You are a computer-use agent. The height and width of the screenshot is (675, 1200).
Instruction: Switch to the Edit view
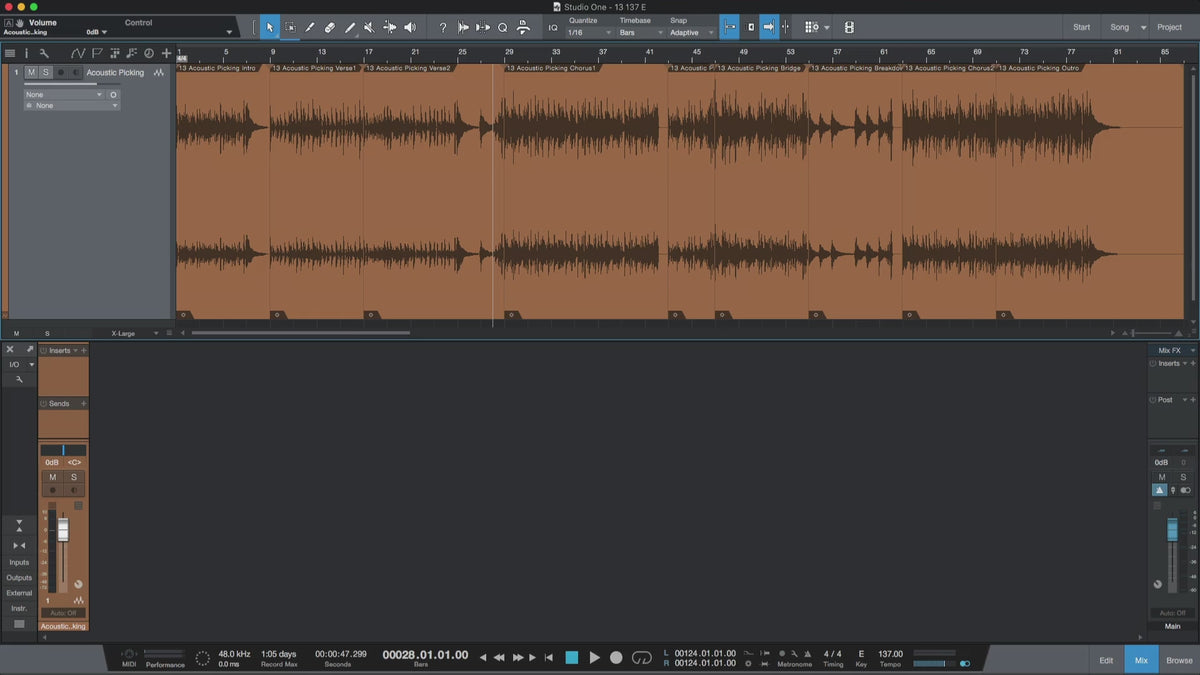1106,660
